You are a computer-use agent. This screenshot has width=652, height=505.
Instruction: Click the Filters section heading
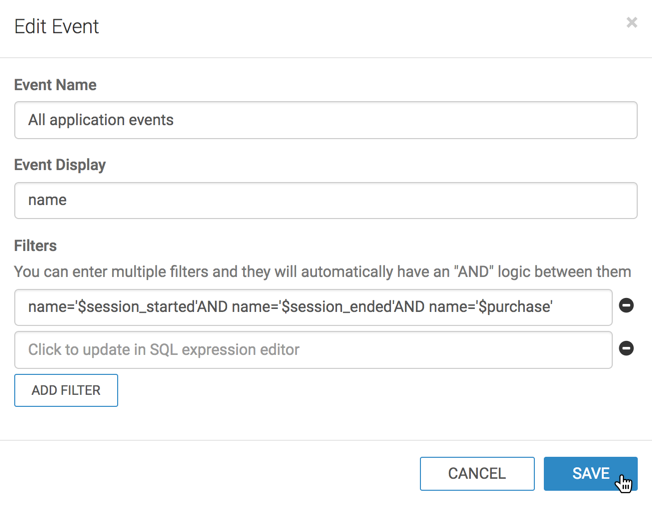coord(35,245)
